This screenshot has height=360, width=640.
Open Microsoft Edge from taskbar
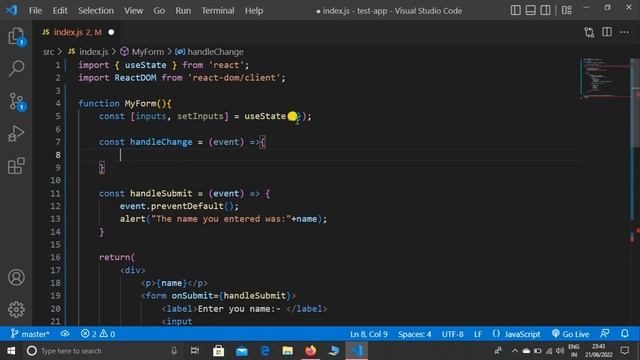[x=264, y=351]
